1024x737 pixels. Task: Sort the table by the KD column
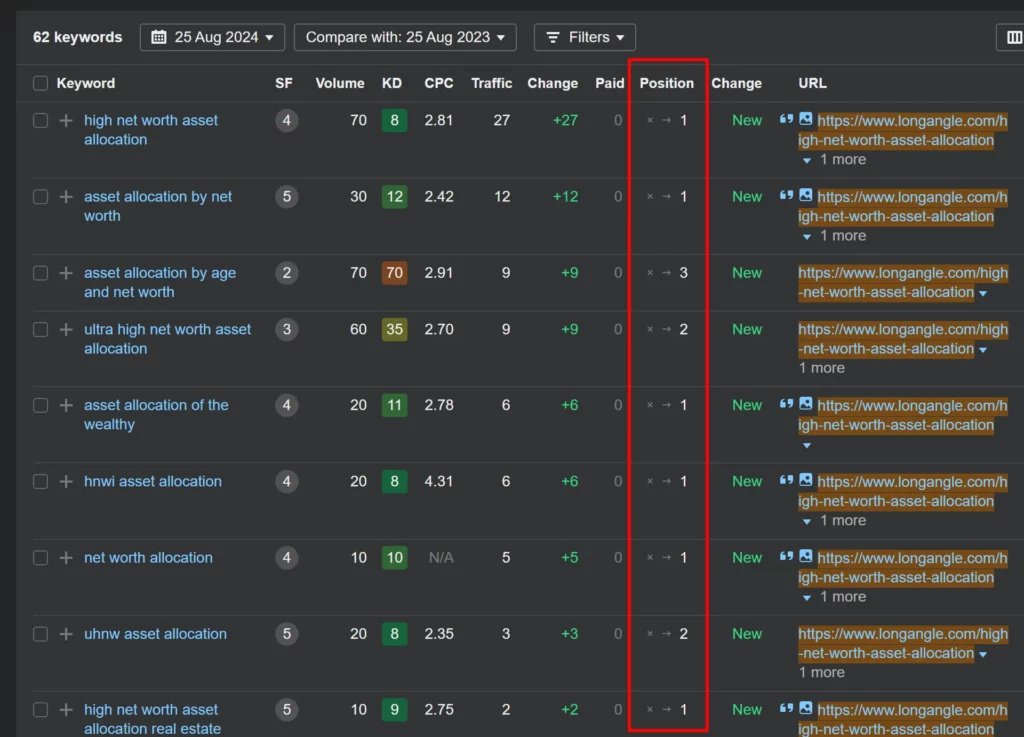click(x=392, y=83)
